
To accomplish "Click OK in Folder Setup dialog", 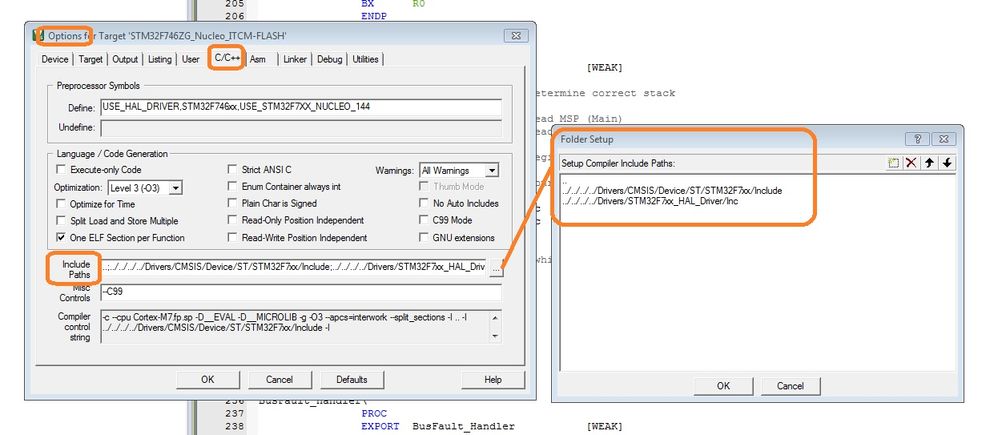I will coord(723,386).
